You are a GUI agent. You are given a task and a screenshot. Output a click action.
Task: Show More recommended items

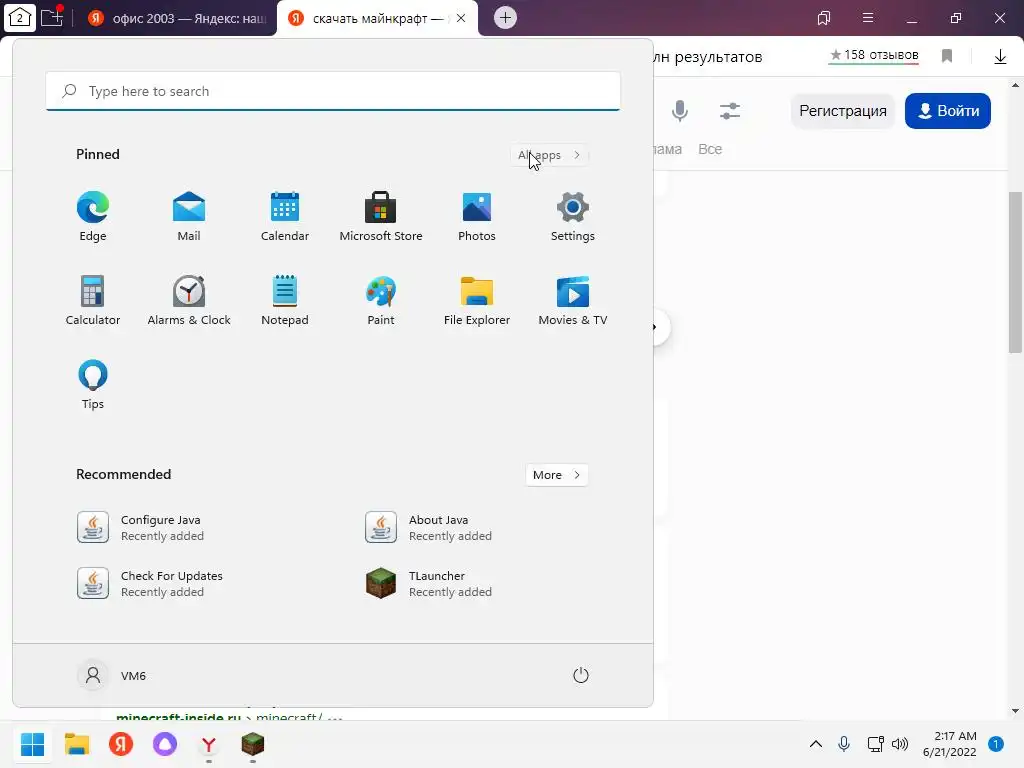pos(556,475)
